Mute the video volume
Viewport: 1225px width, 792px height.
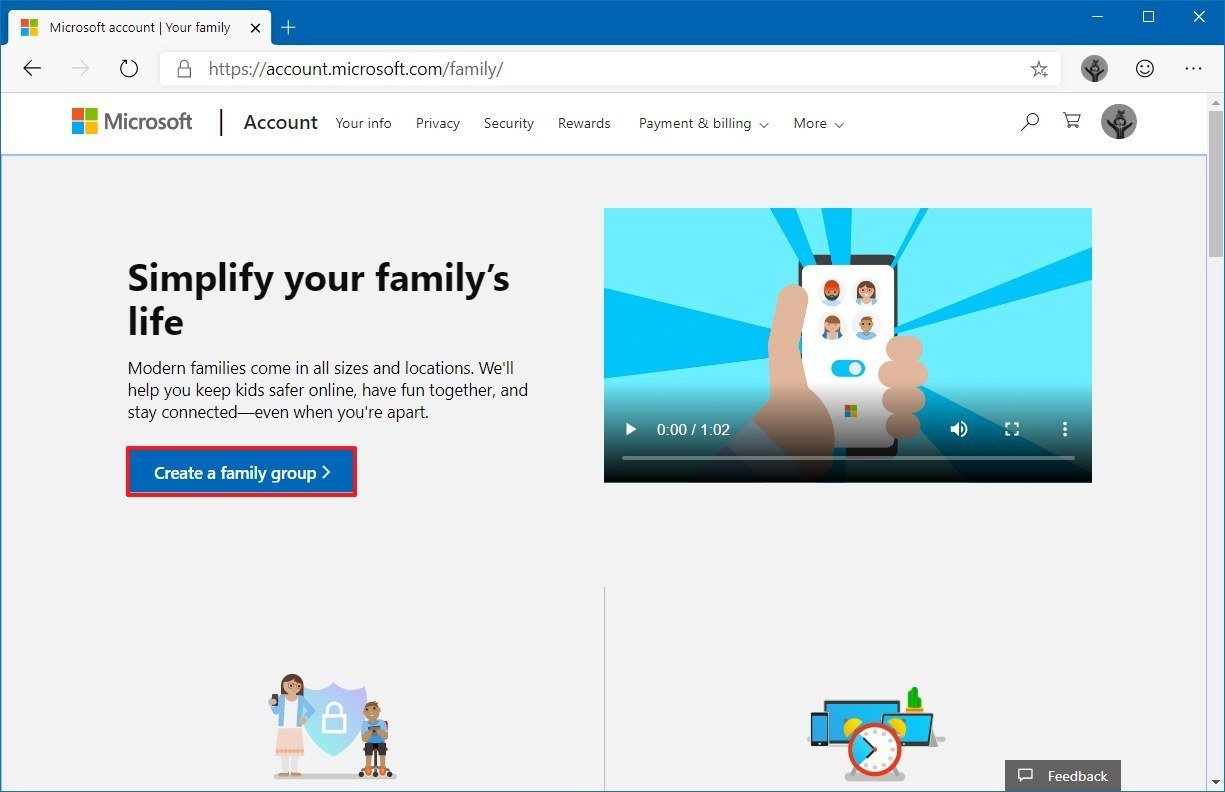[x=959, y=430]
